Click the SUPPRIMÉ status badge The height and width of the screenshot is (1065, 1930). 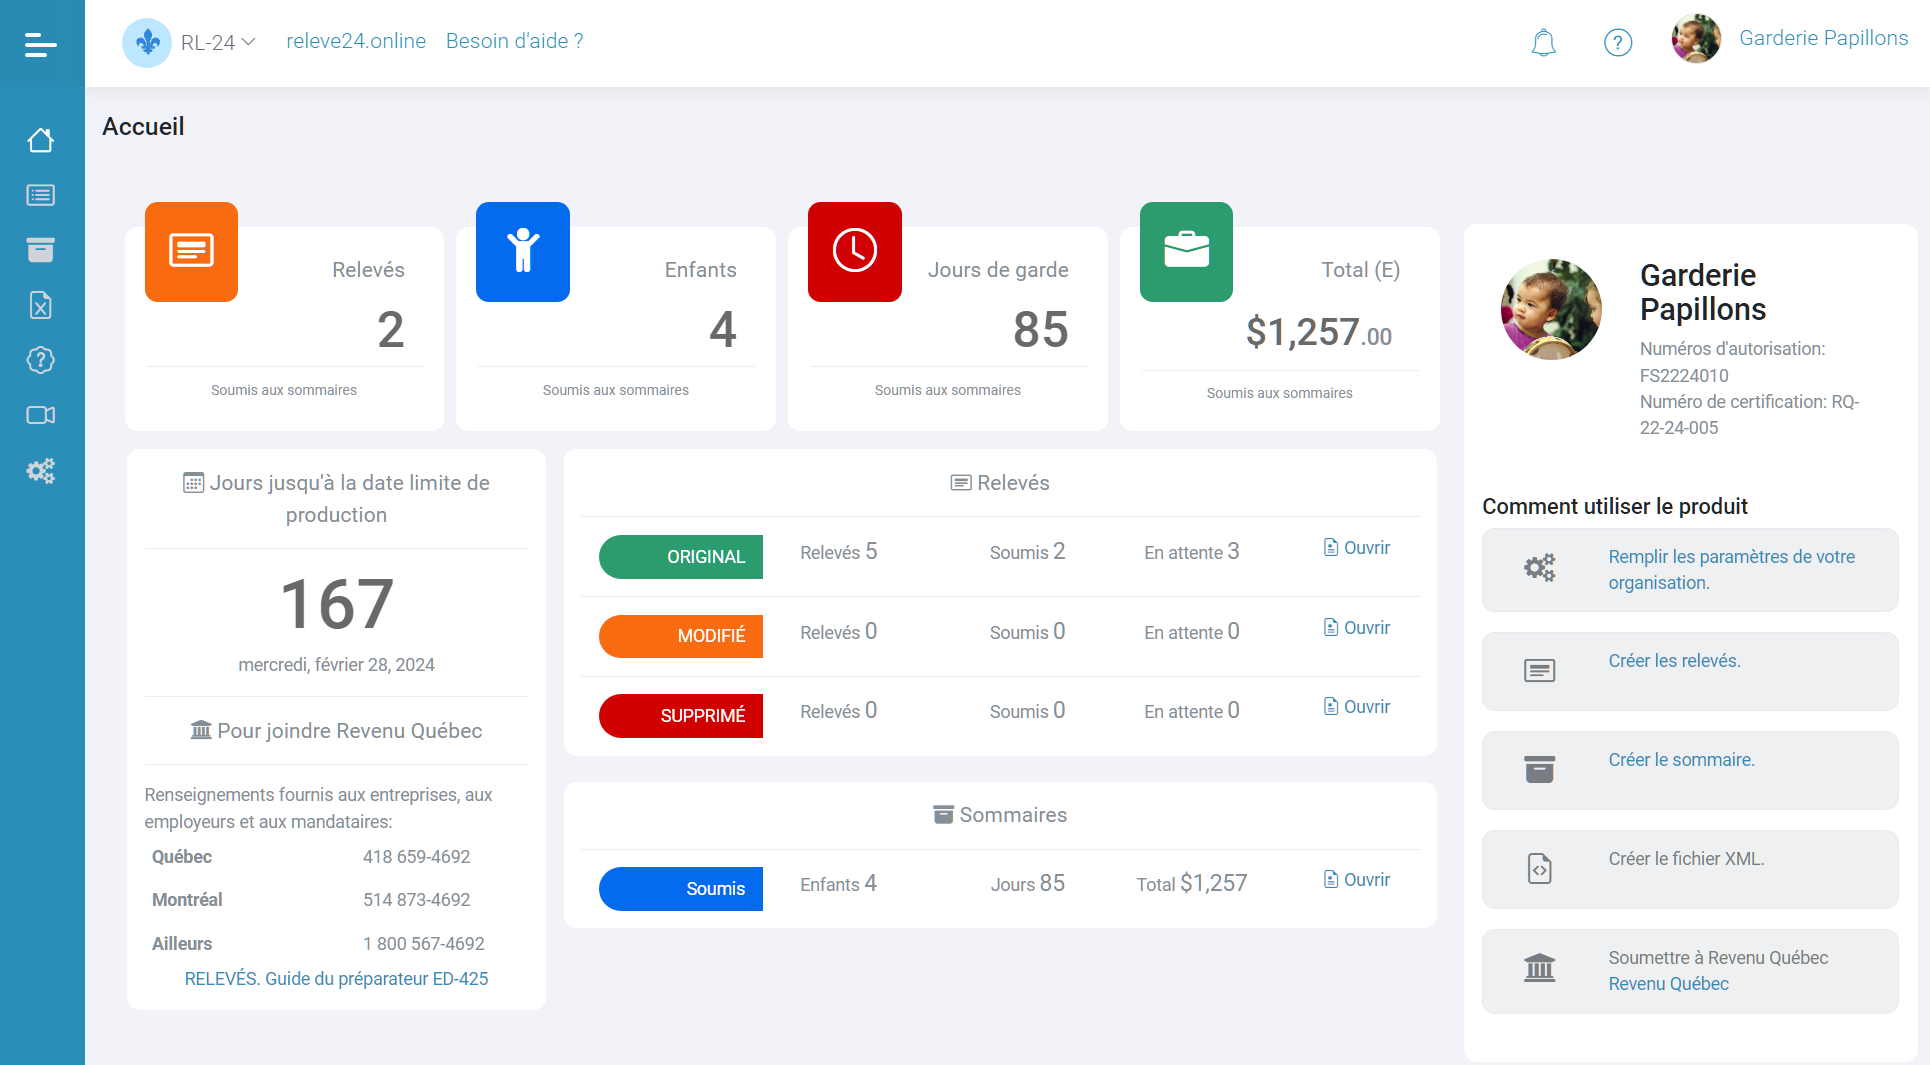[x=681, y=715]
